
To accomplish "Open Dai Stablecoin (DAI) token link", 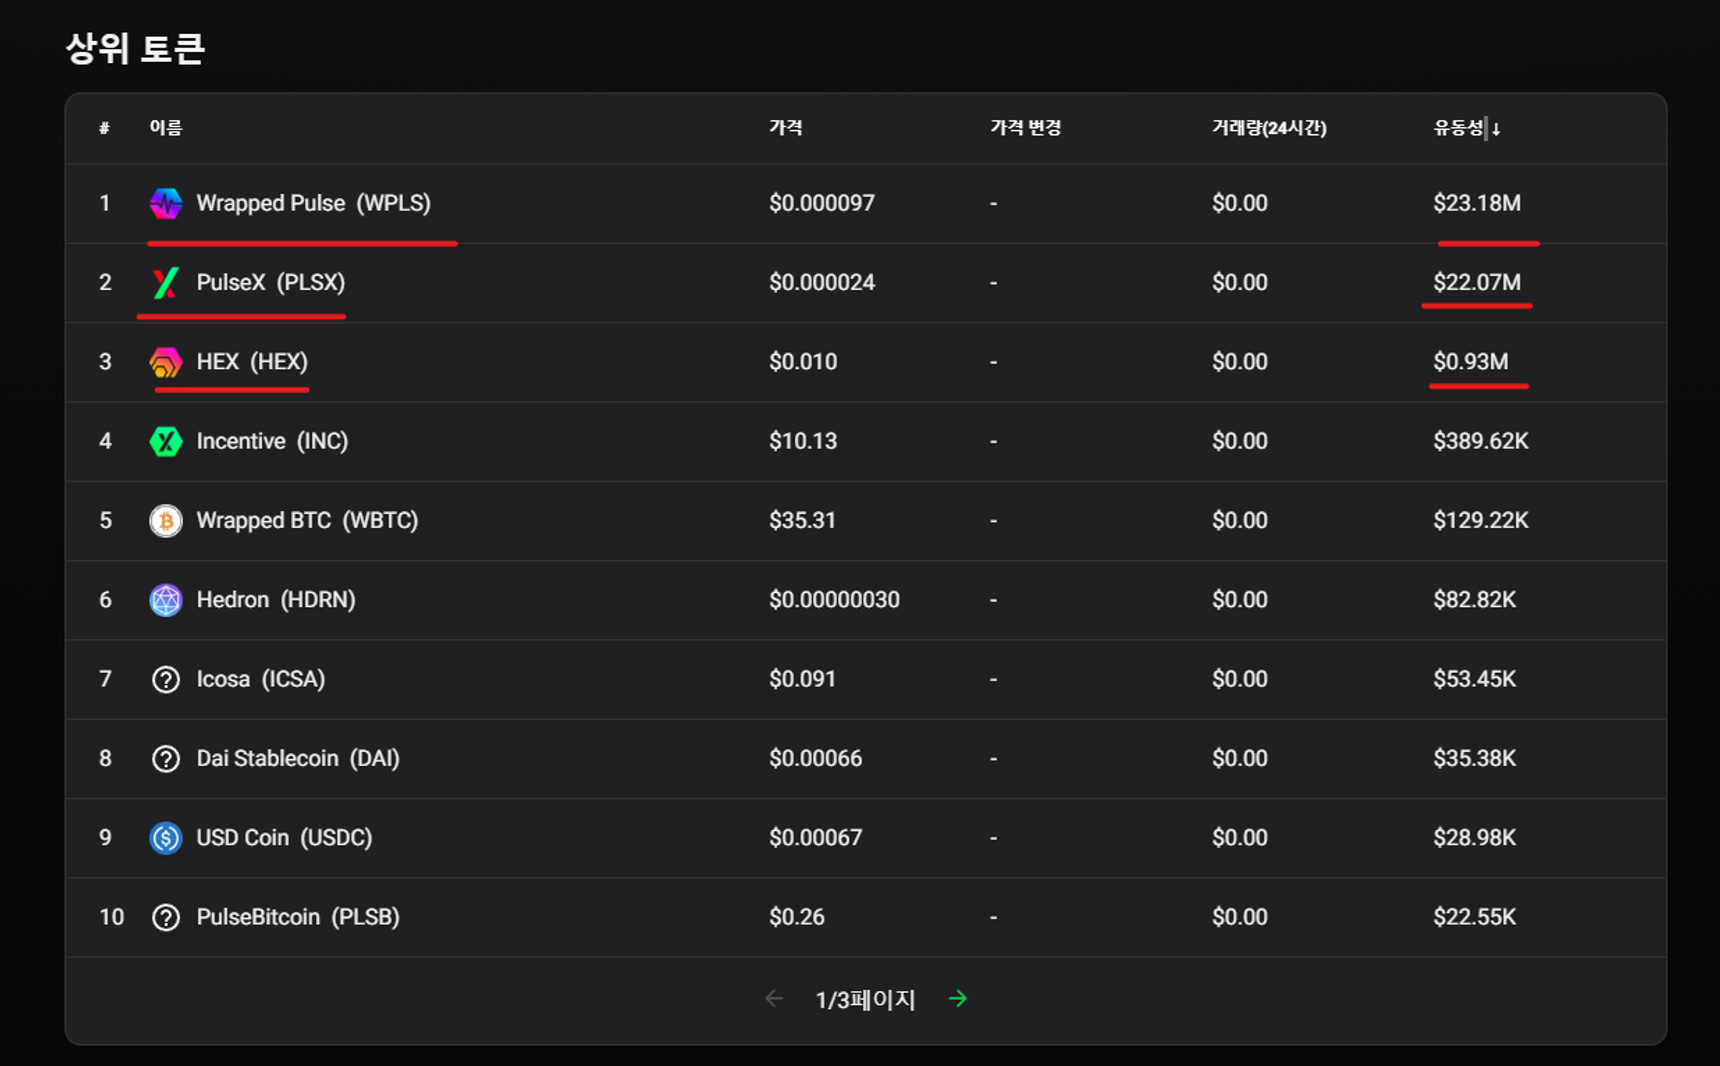I will (298, 759).
